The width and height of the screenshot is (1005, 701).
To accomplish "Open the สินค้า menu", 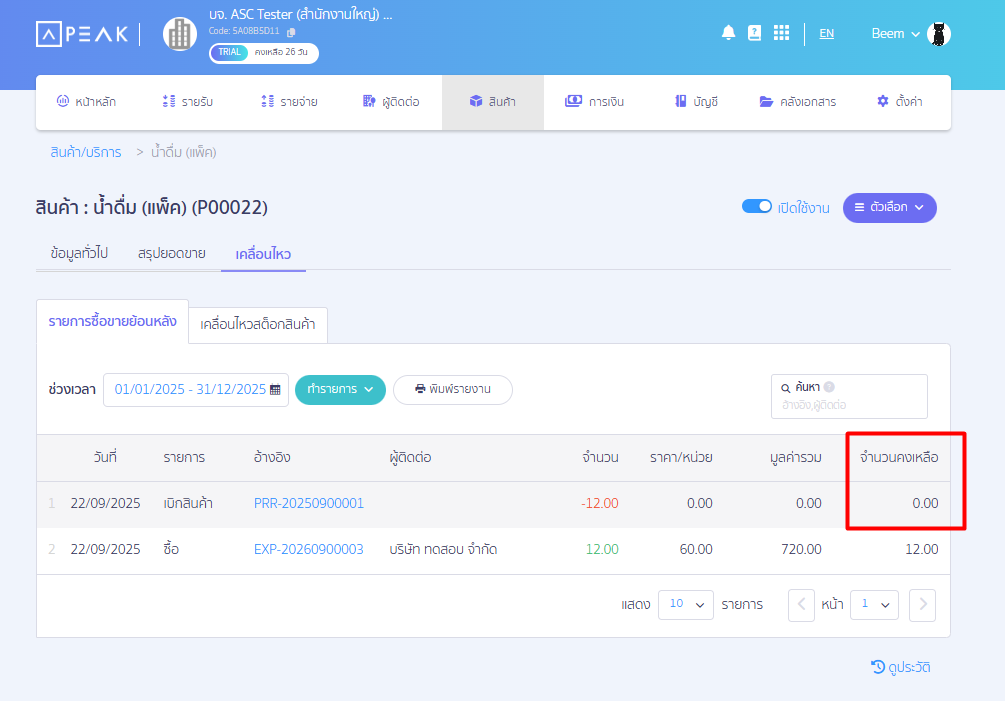I will pos(493,103).
